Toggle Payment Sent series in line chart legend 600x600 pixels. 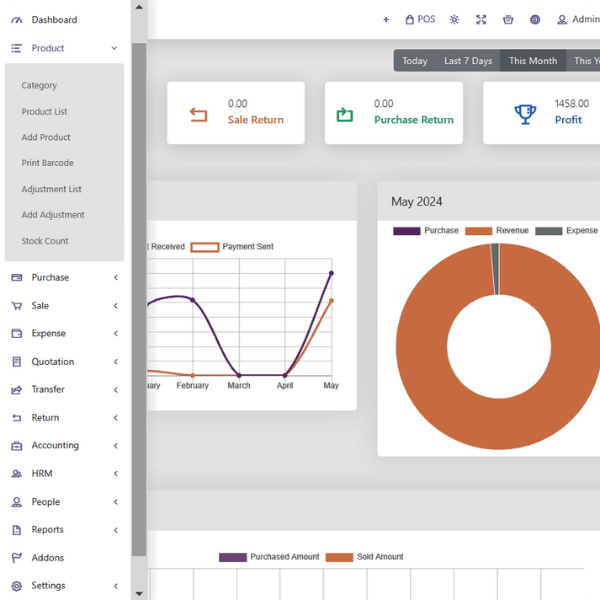(232, 246)
